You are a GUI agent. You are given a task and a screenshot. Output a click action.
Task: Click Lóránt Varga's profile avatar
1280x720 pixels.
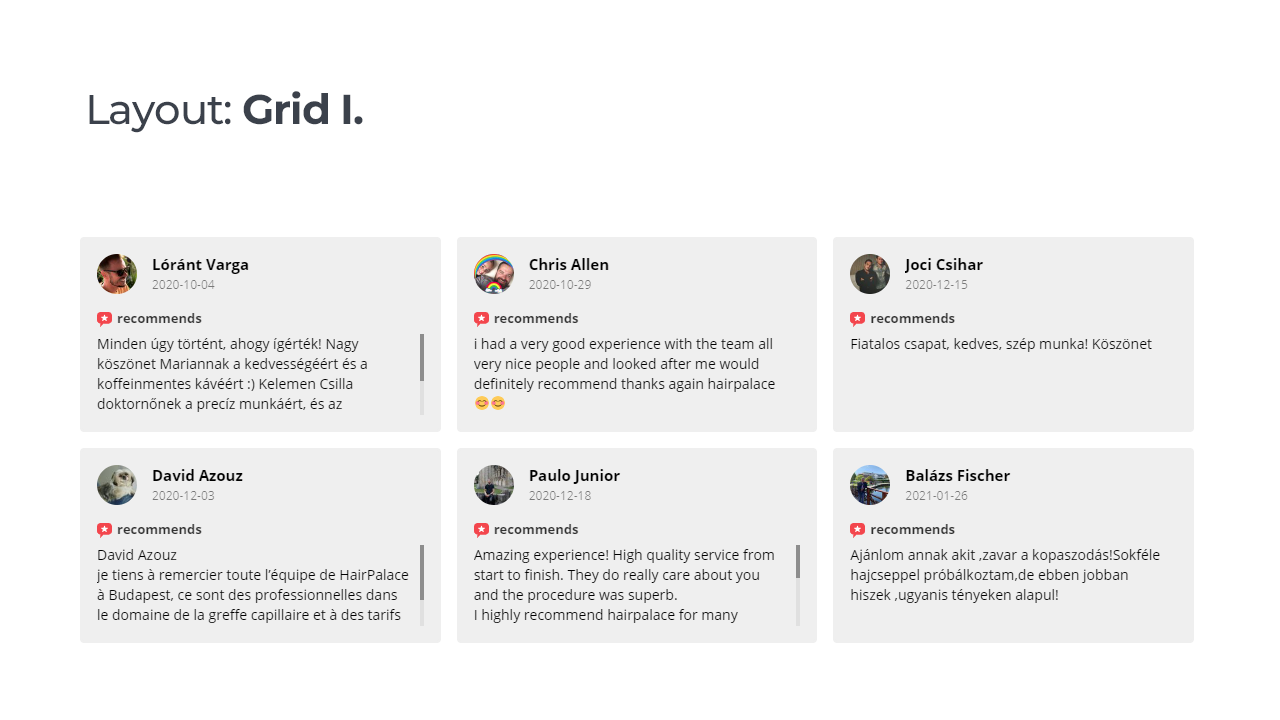[x=117, y=274]
